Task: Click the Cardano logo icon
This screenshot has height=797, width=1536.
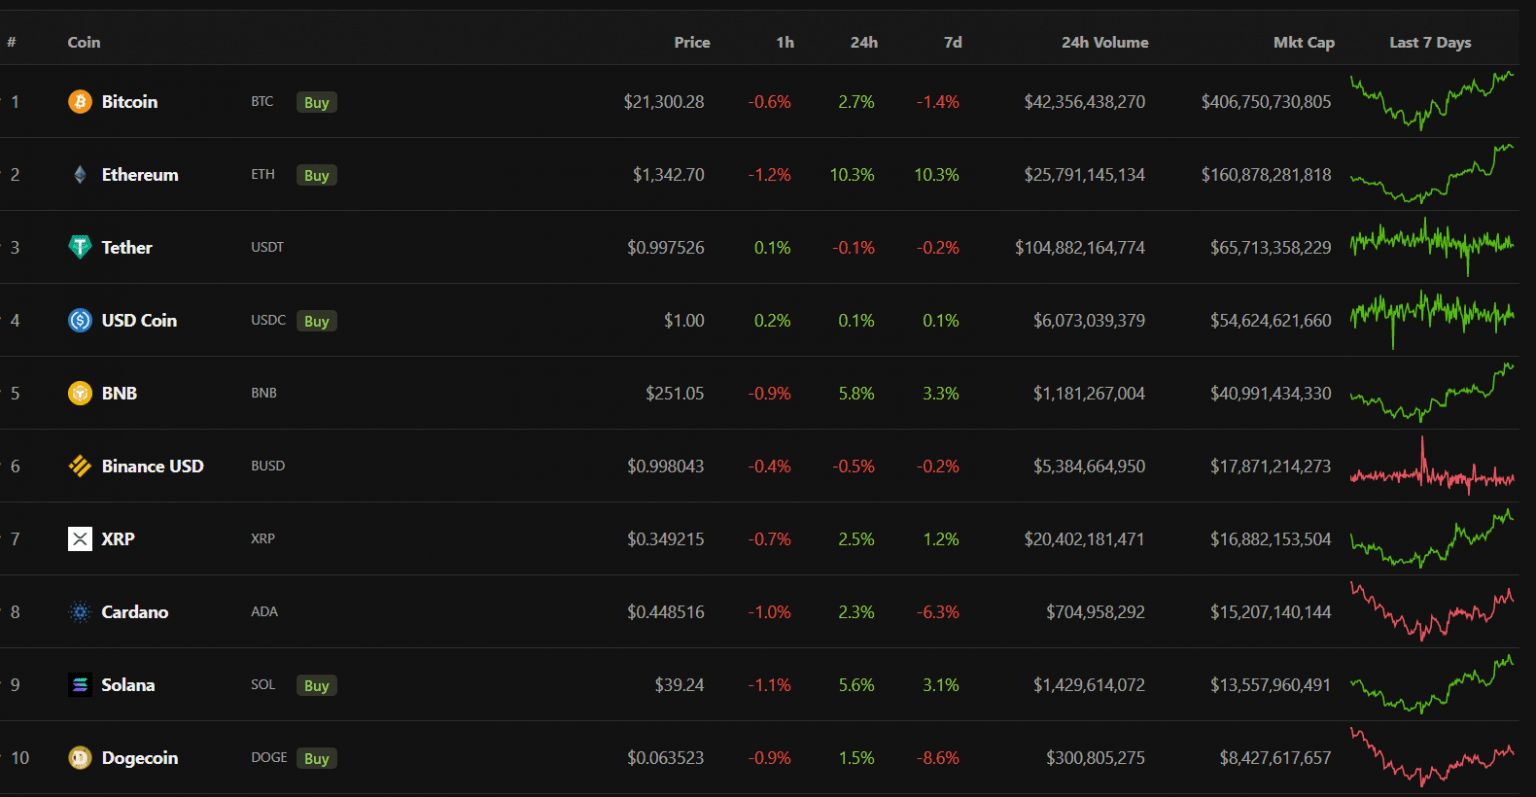Action: [x=80, y=612]
